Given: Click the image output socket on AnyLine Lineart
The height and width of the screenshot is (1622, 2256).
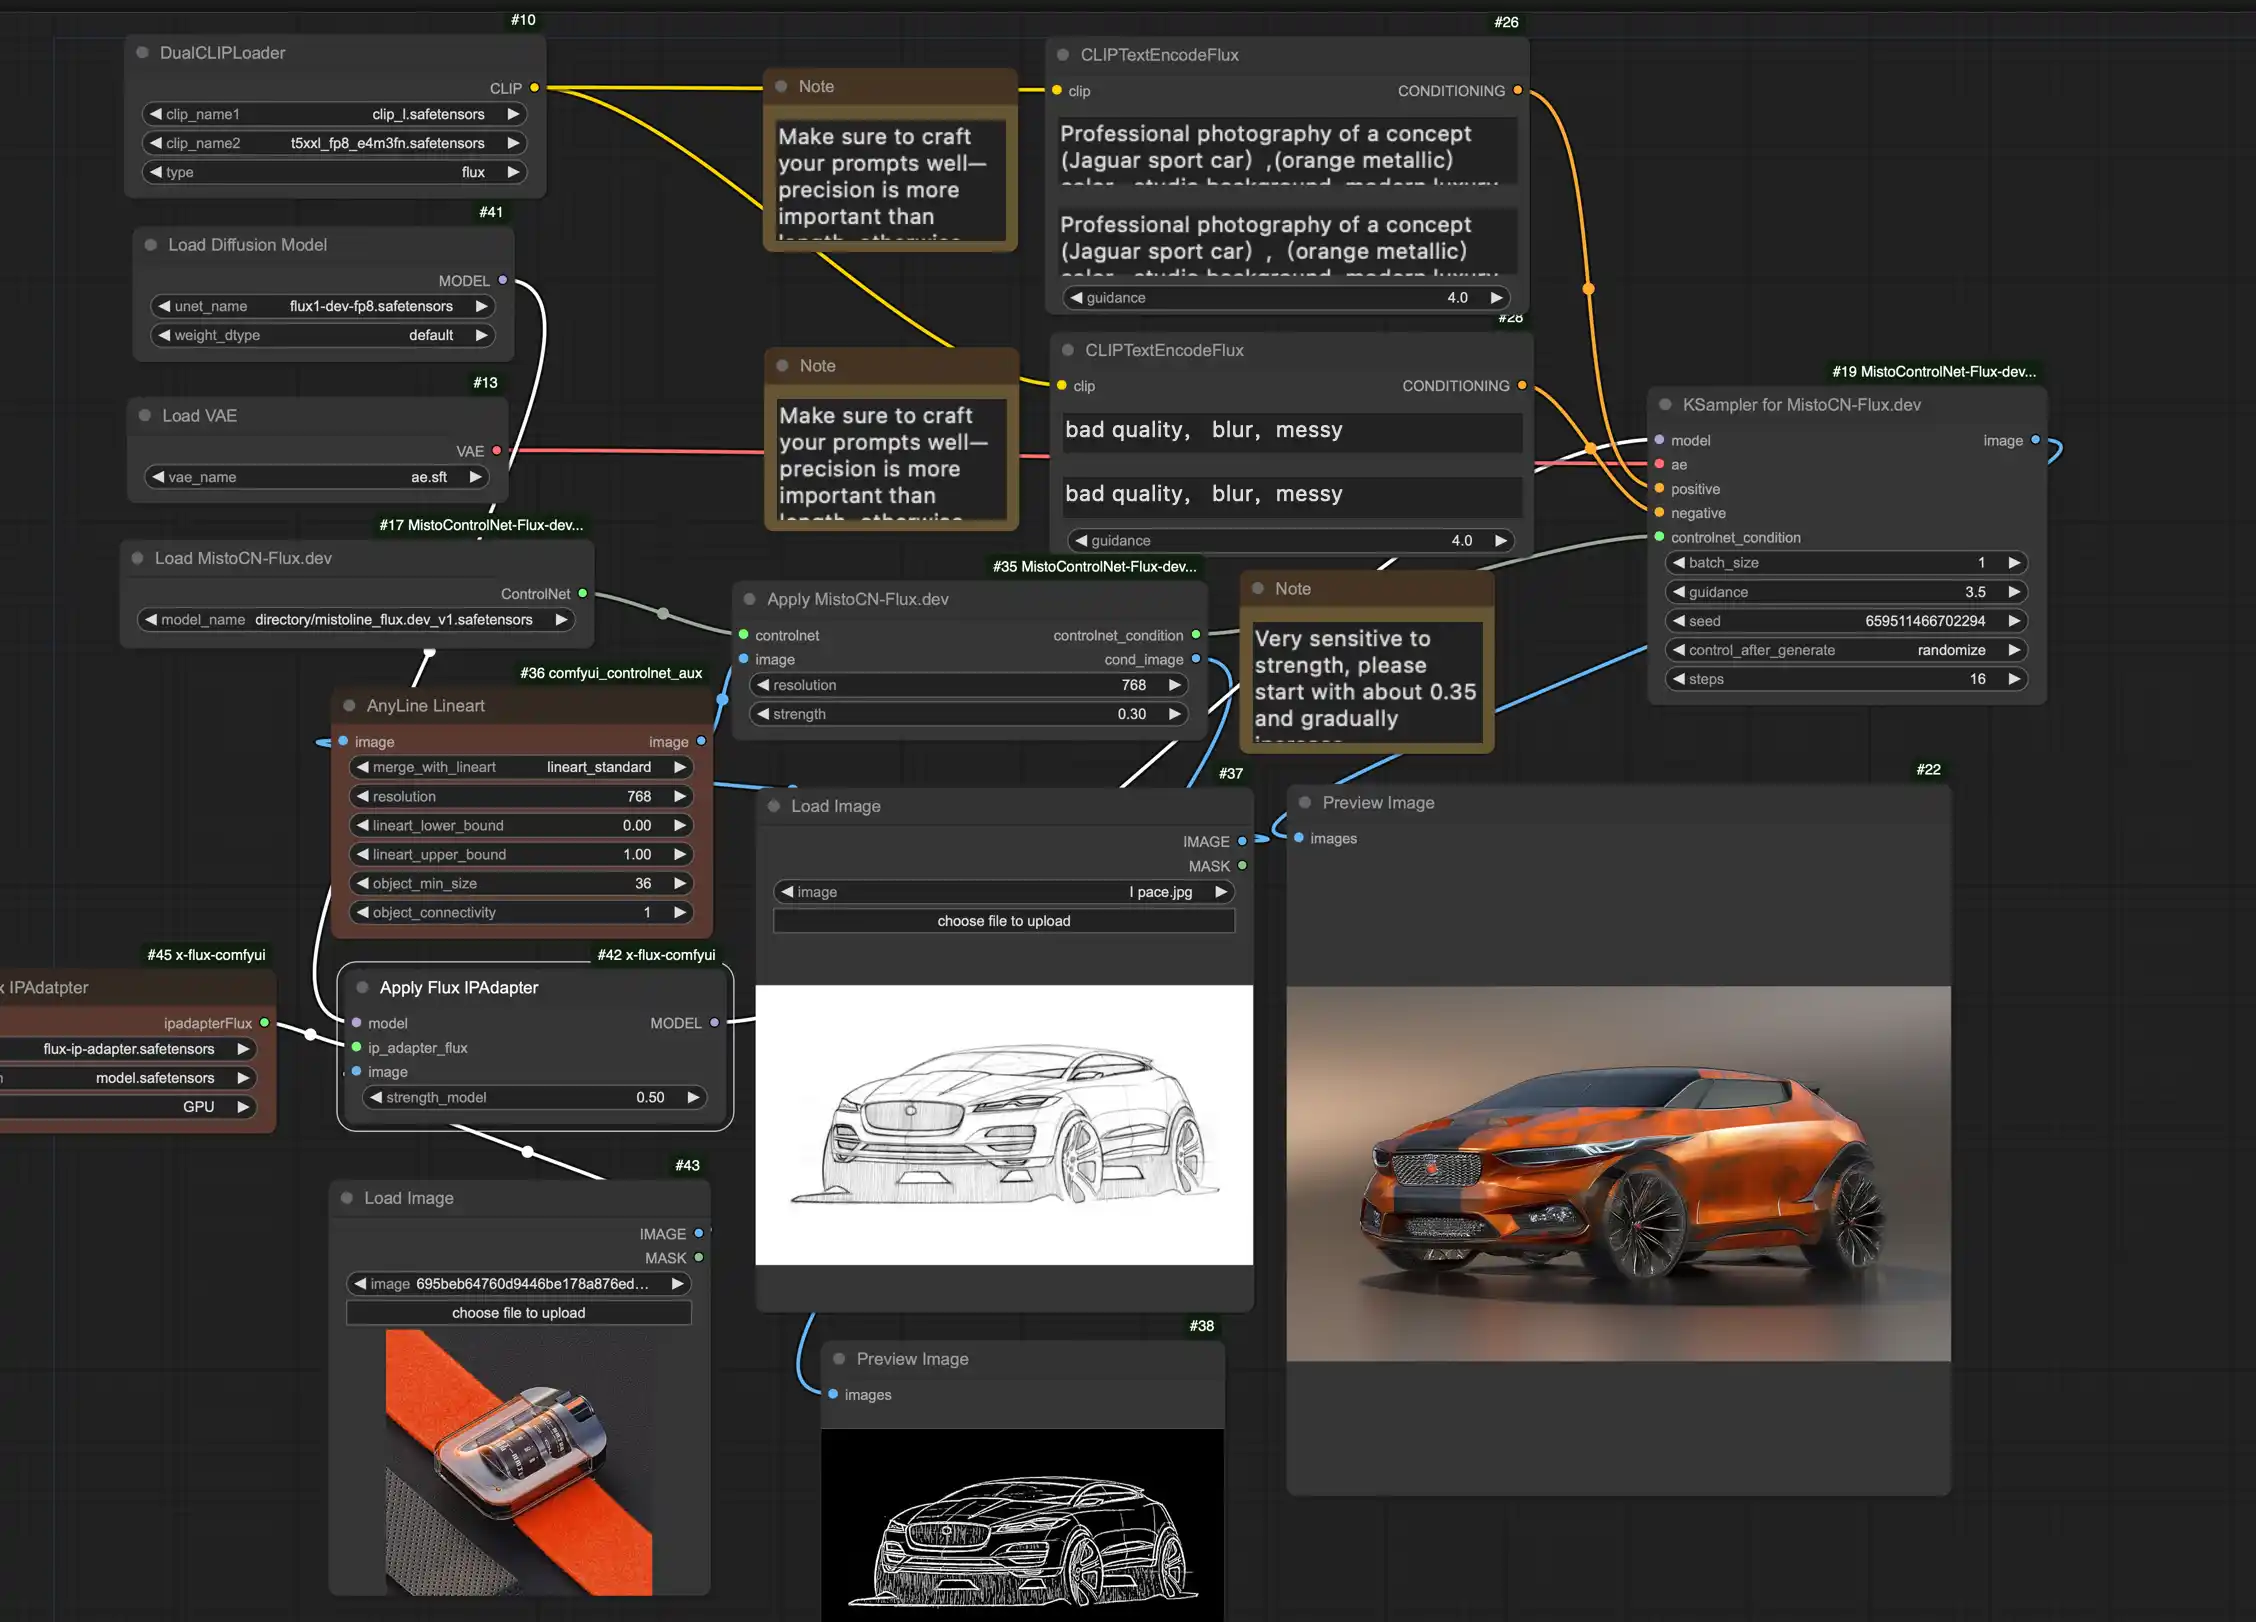Looking at the screenshot, I should click(x=701, y=741).
